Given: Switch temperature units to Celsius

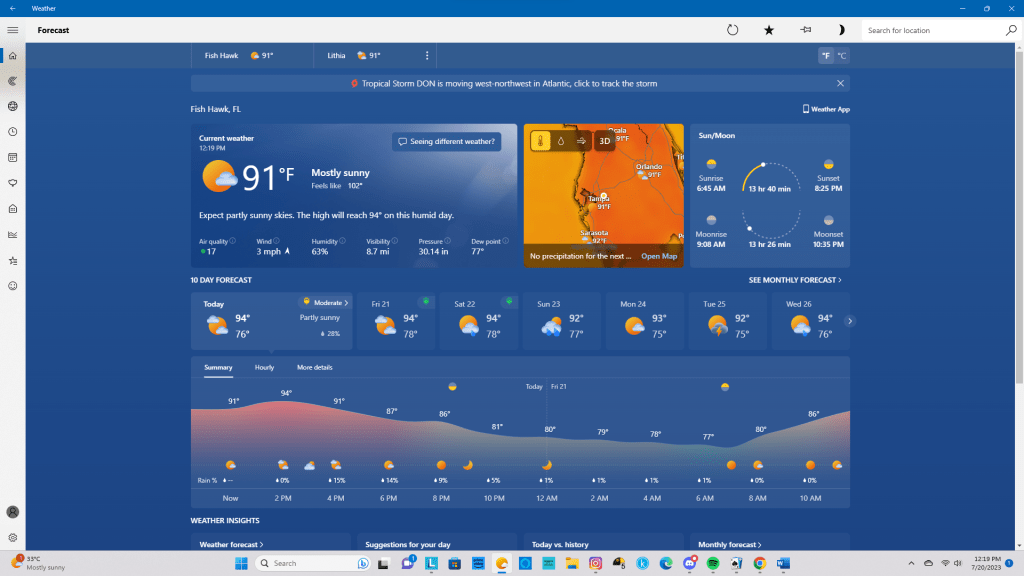Looking at the screenshot, I should click(x=841, y=56).
